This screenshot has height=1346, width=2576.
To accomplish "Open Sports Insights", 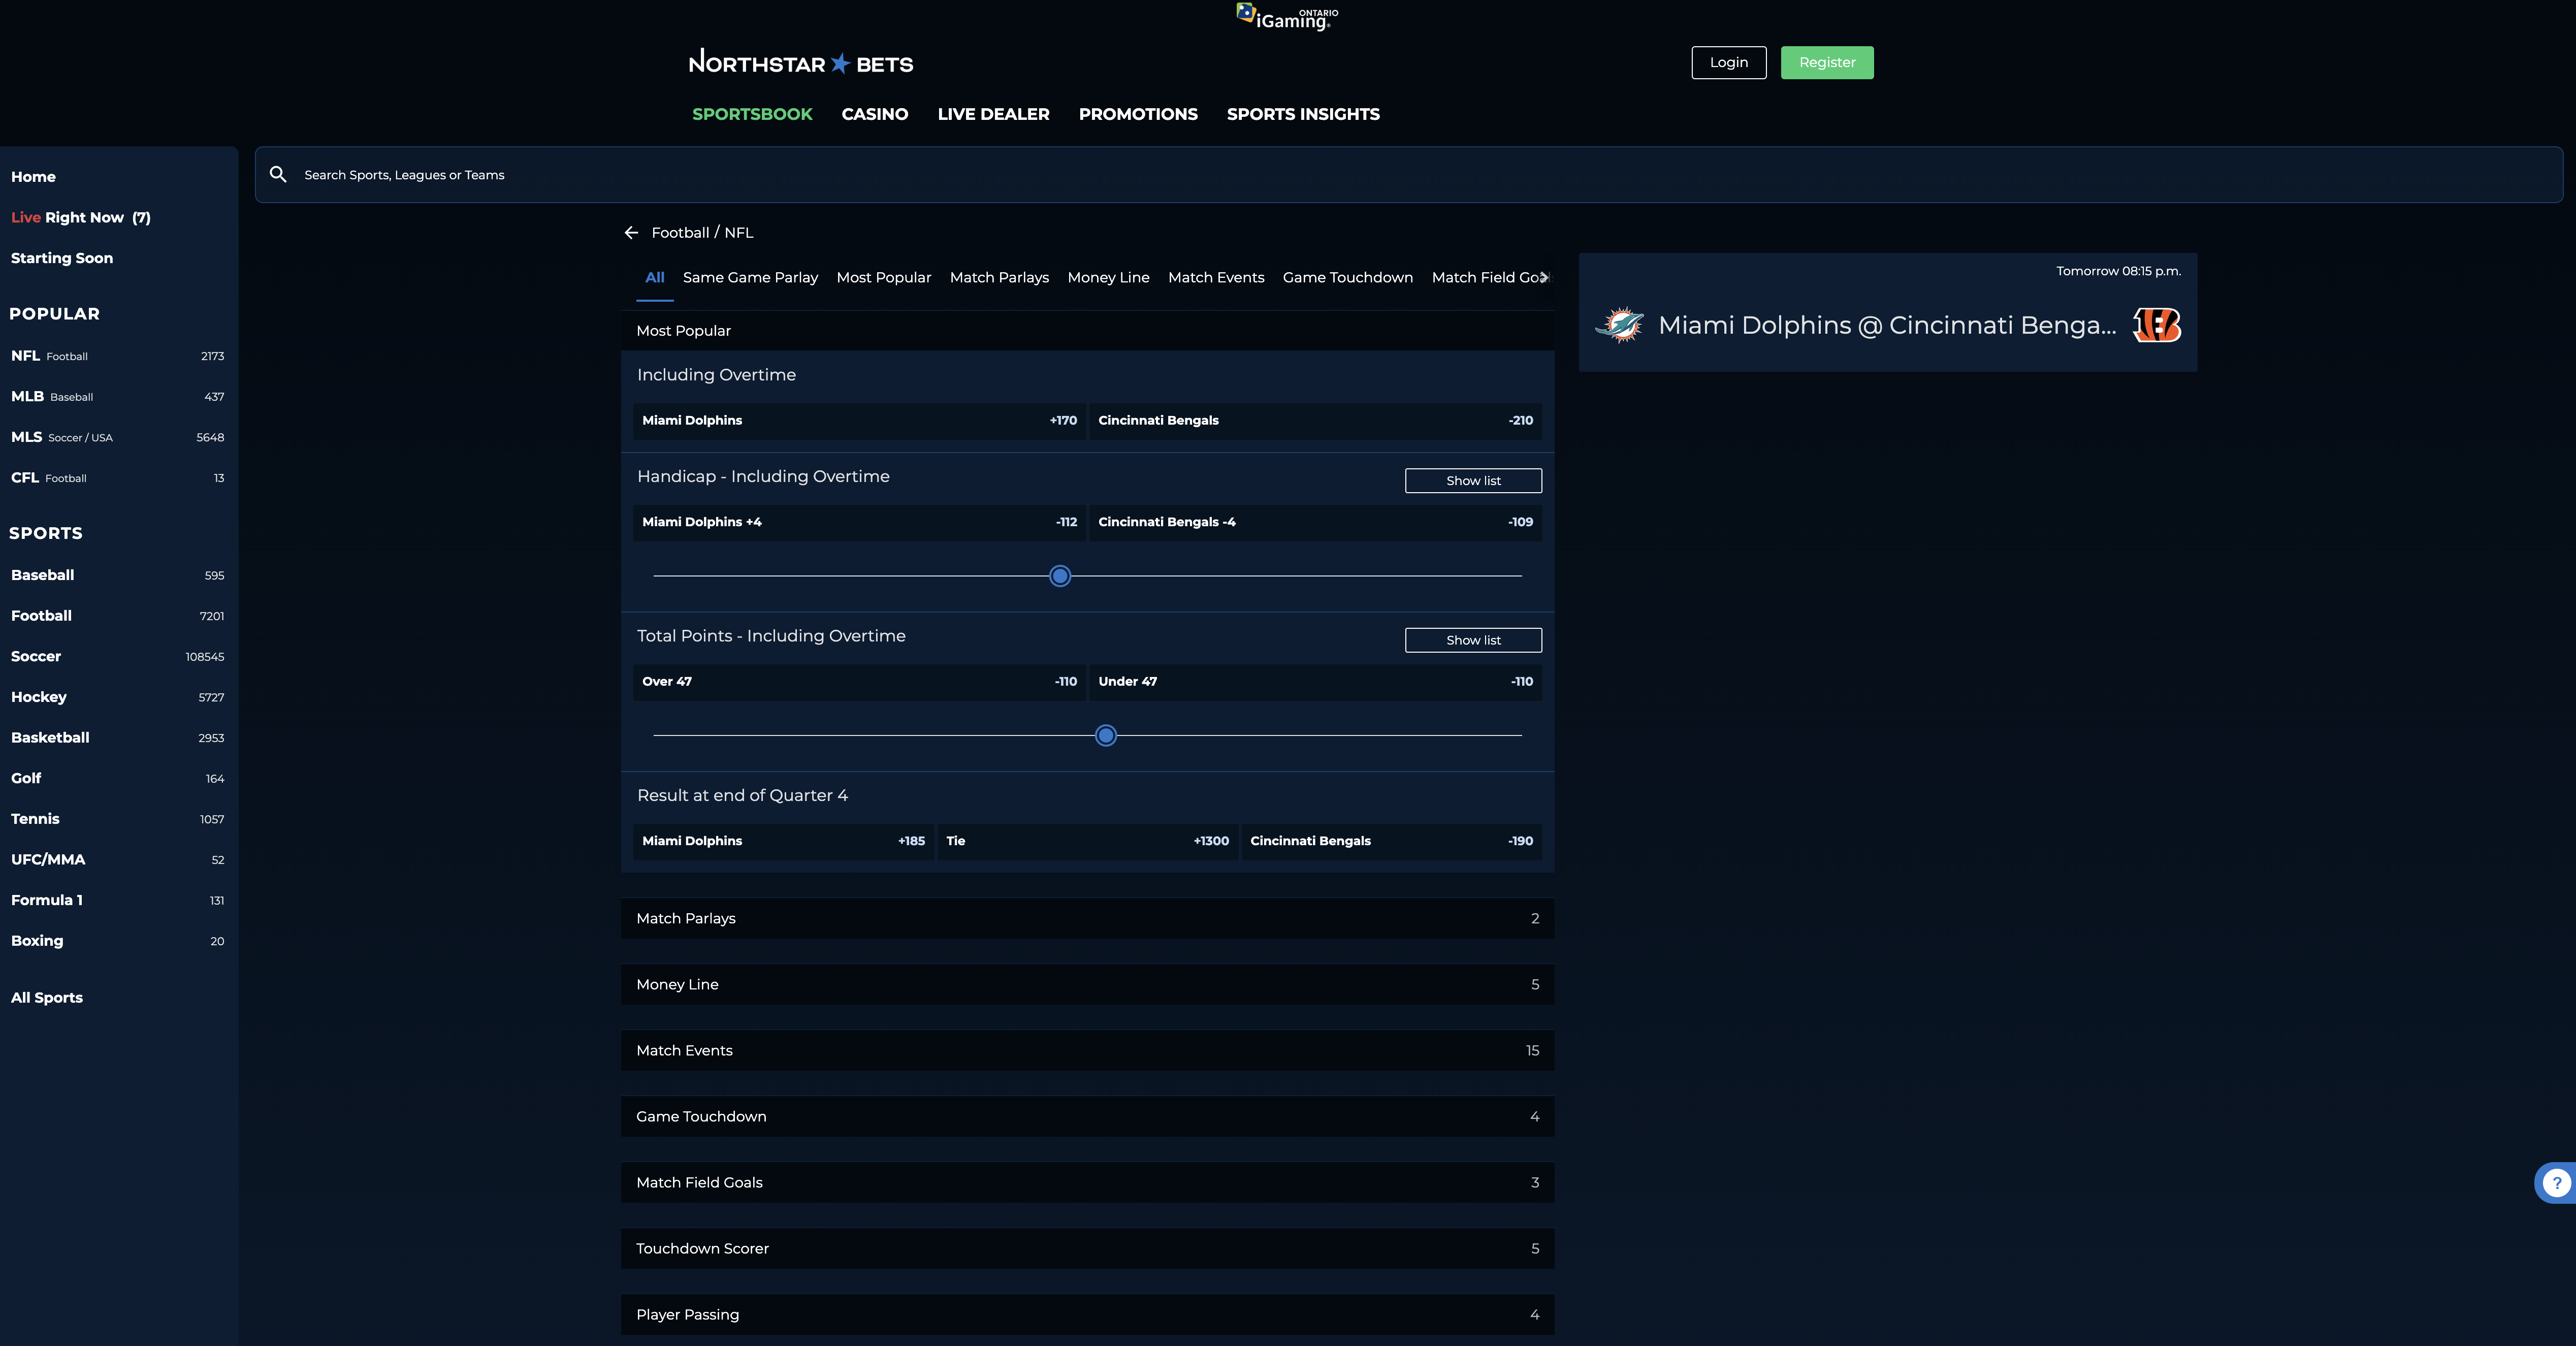I will point(1303,115).
